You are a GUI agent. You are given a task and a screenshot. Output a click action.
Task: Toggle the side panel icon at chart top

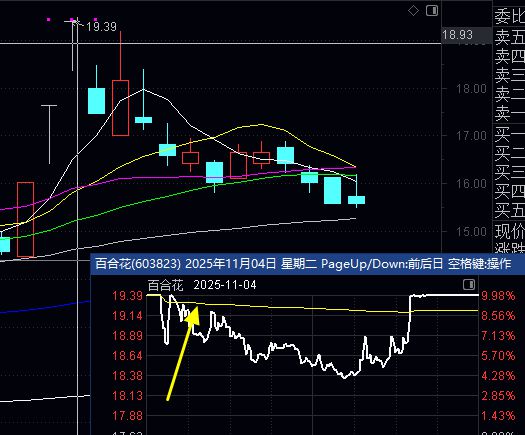(x=432, y=11)
